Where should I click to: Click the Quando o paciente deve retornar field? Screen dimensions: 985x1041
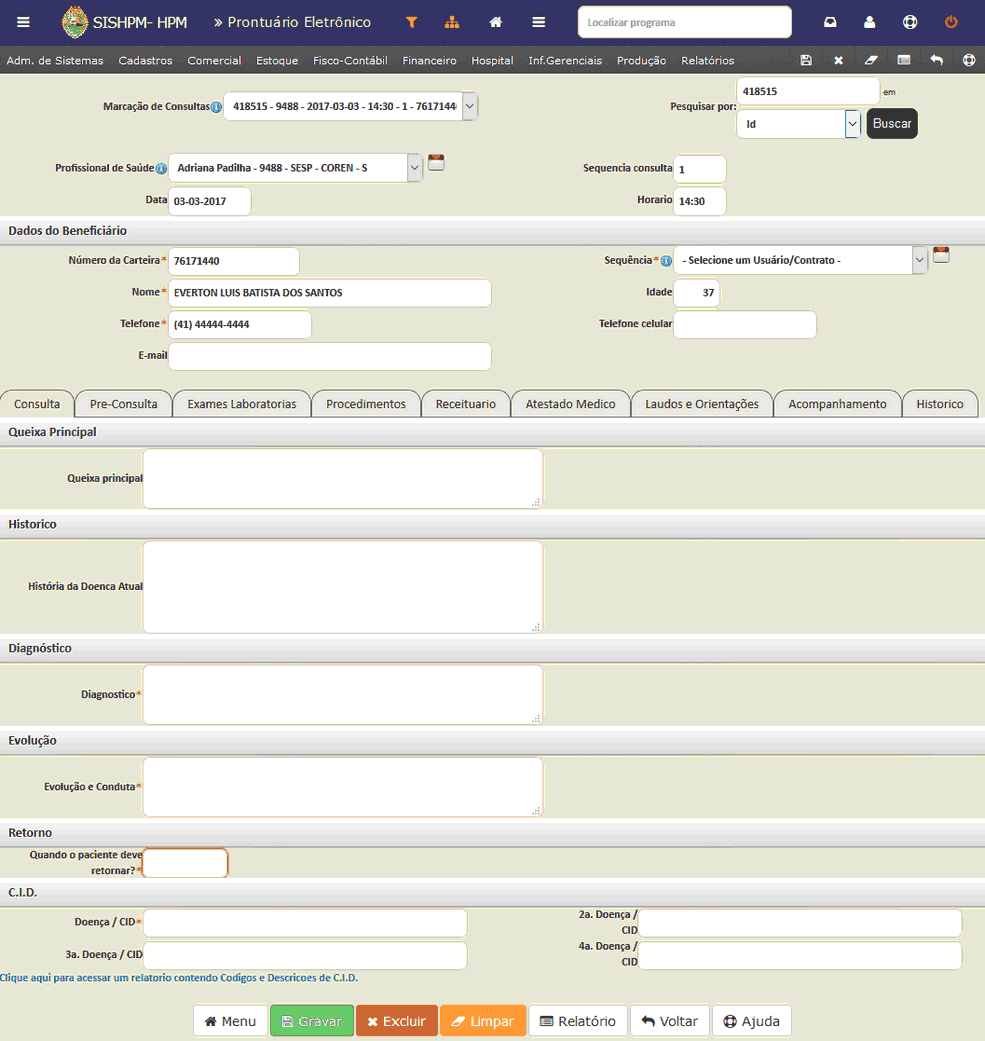click(x=185, y=863)
